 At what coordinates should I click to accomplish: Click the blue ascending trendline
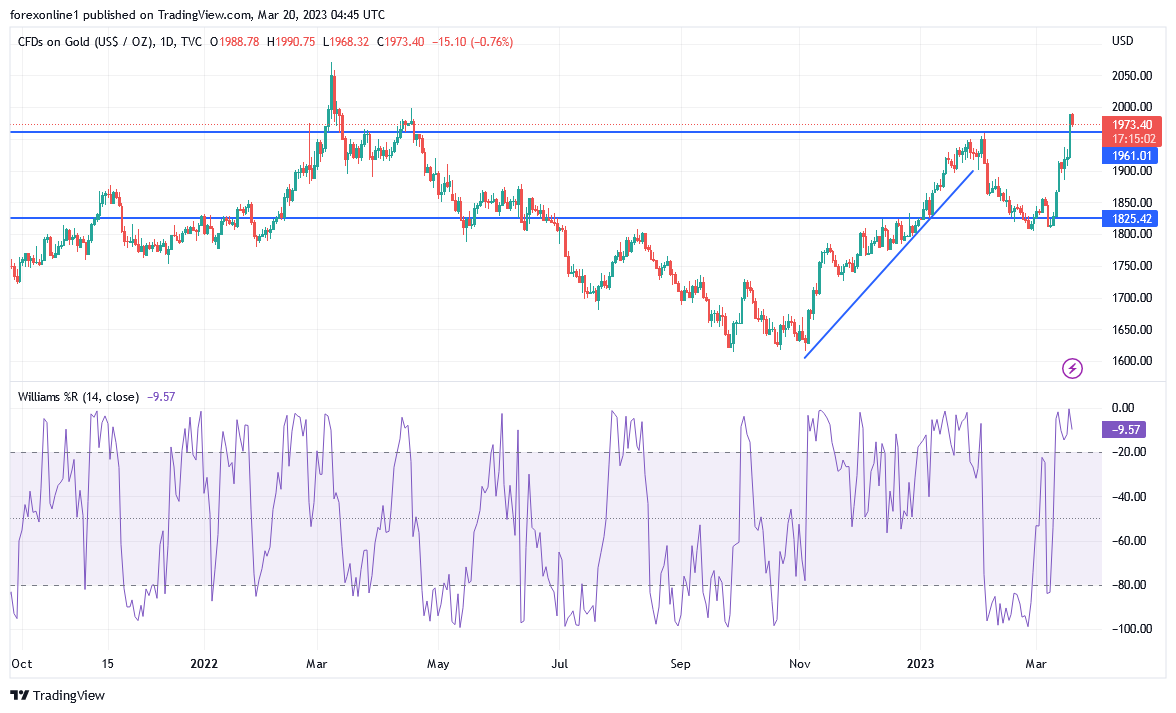[x=889, y=264]
